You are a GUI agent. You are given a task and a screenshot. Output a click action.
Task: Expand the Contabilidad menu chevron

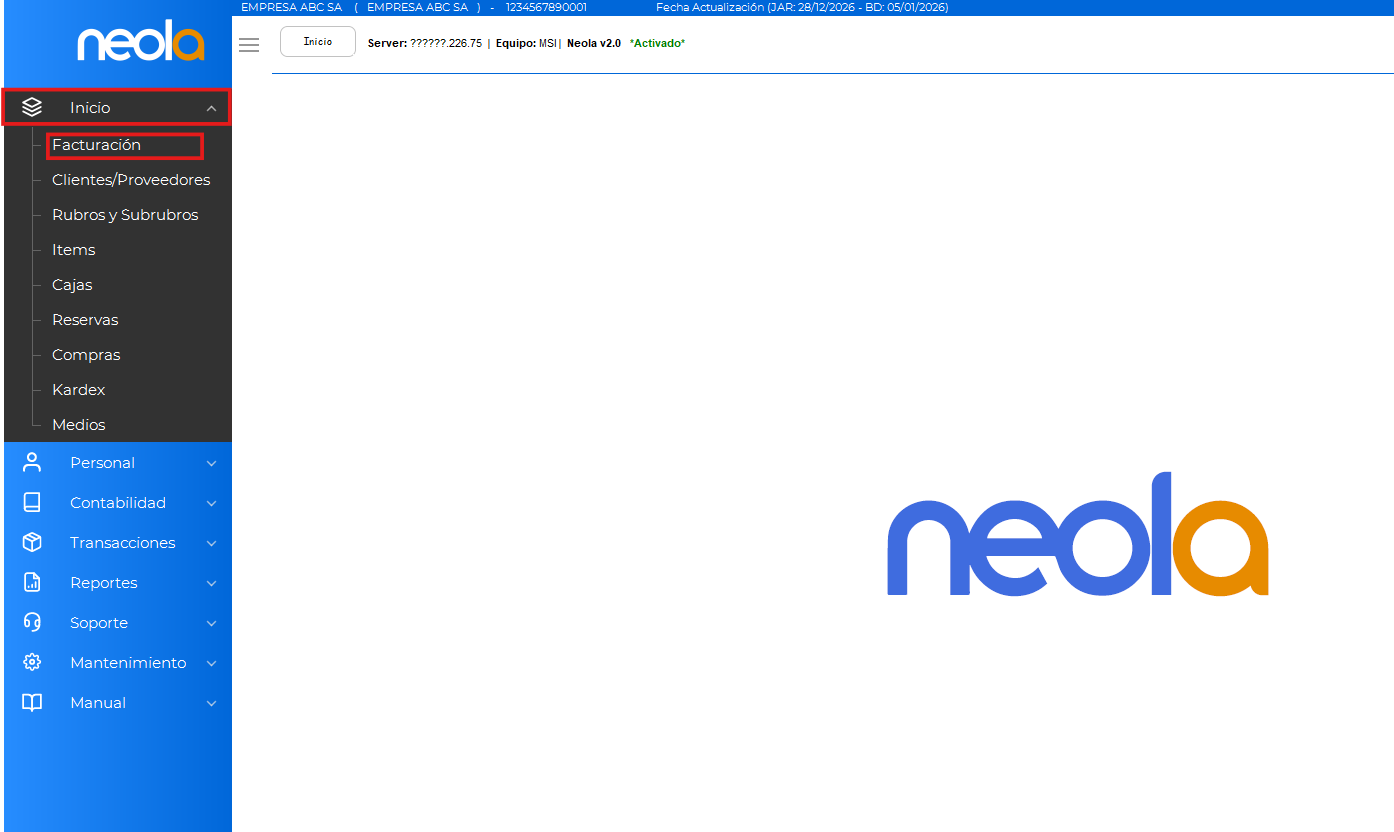(211, 503)
